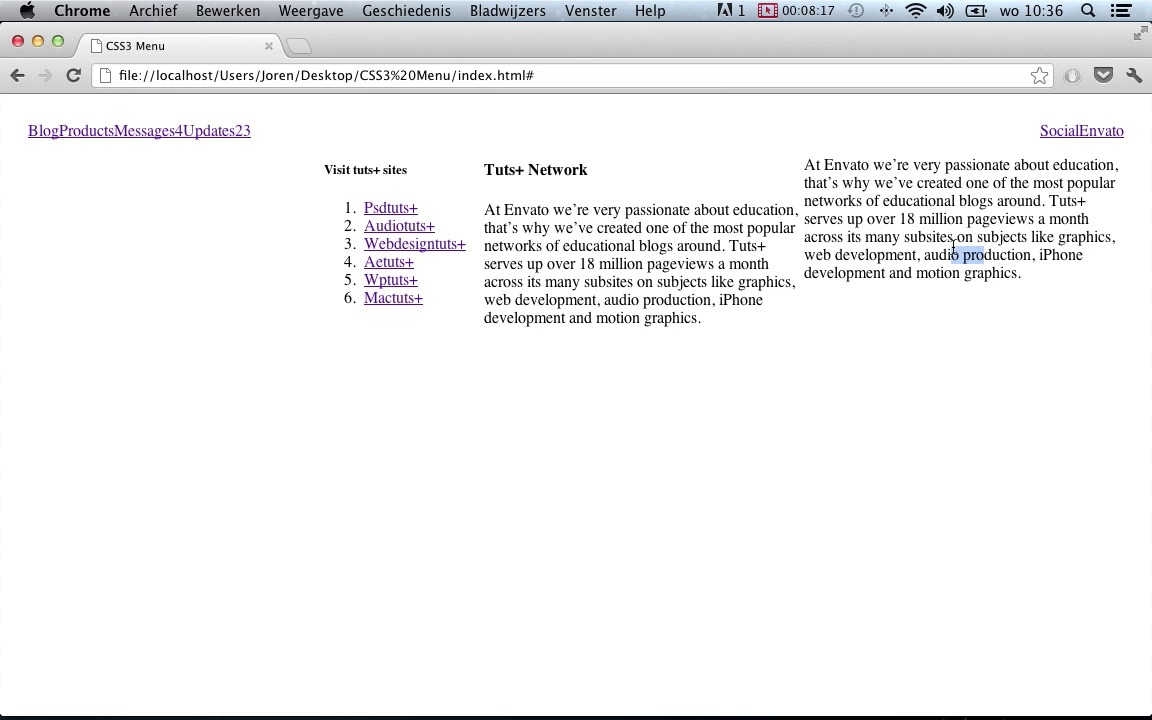Viewport: 1152px width, 720px height.
Task: Follow the Products link
Action: tap(86, 131)
